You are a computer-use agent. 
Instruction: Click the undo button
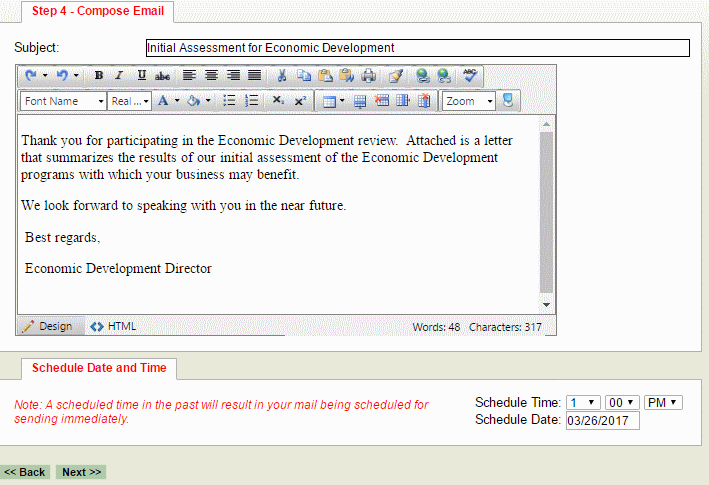[x=30, y=75]
